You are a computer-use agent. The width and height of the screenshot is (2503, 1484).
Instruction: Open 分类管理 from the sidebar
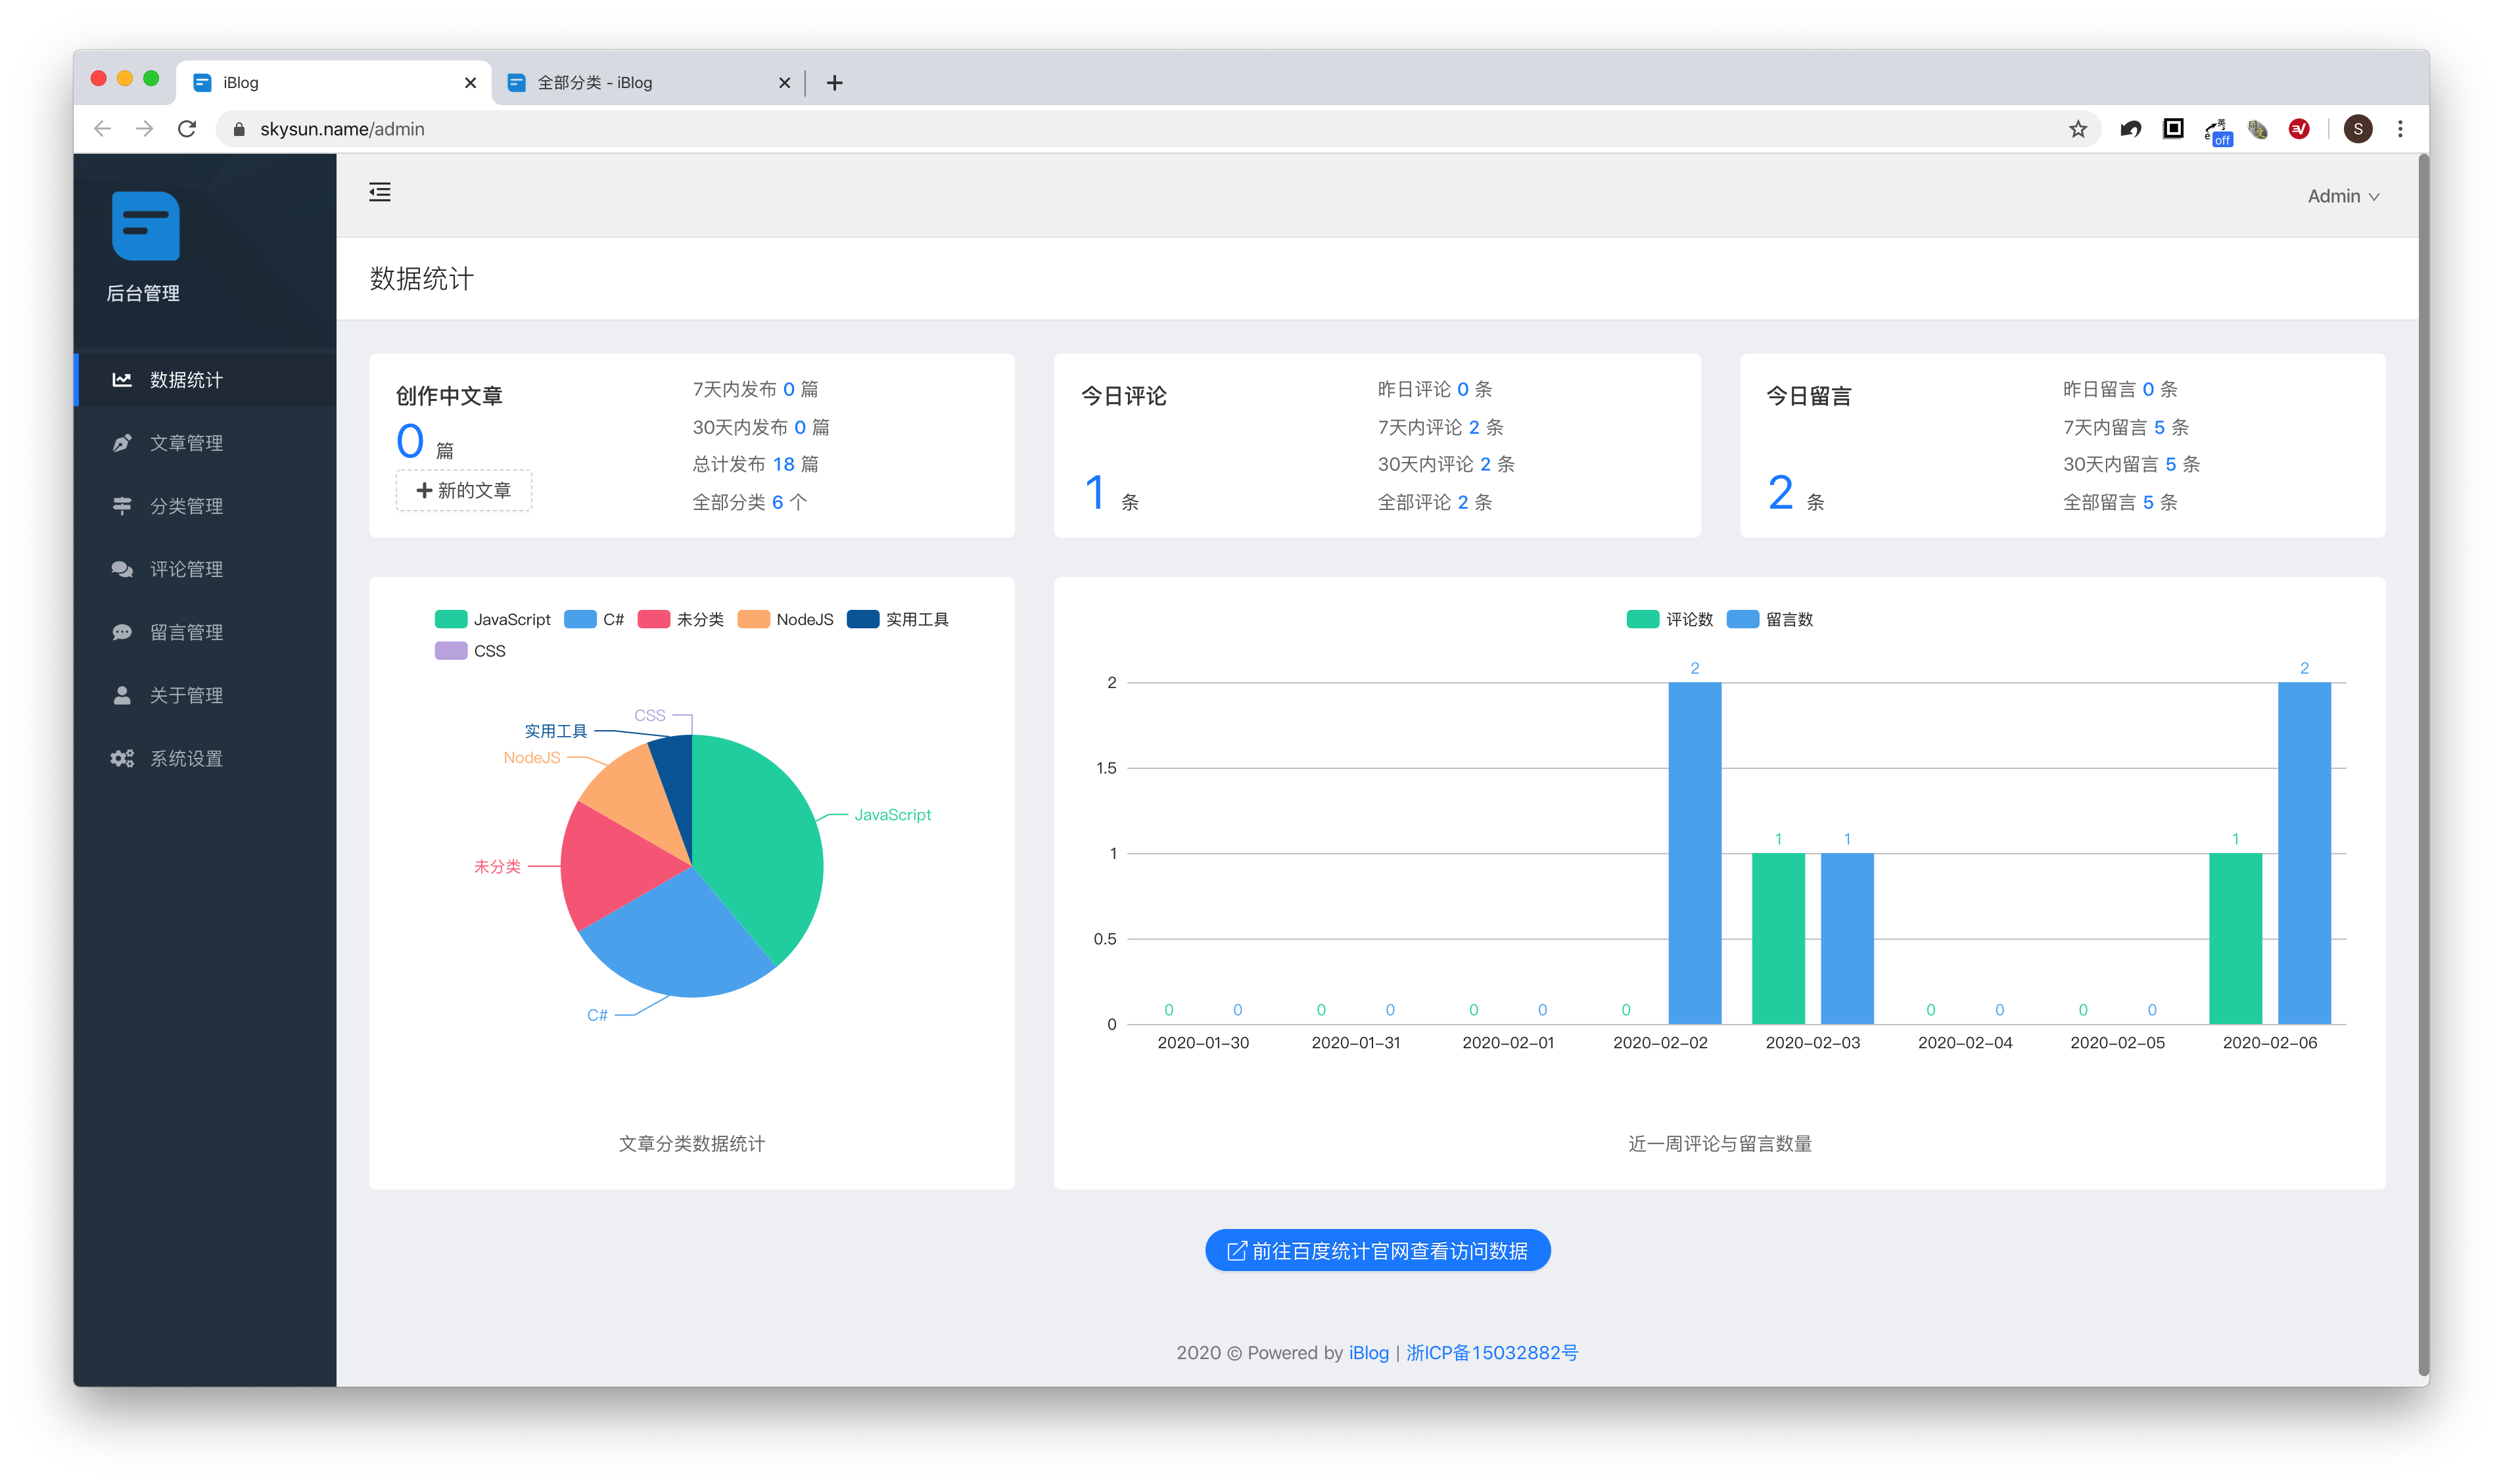point(186,506)
